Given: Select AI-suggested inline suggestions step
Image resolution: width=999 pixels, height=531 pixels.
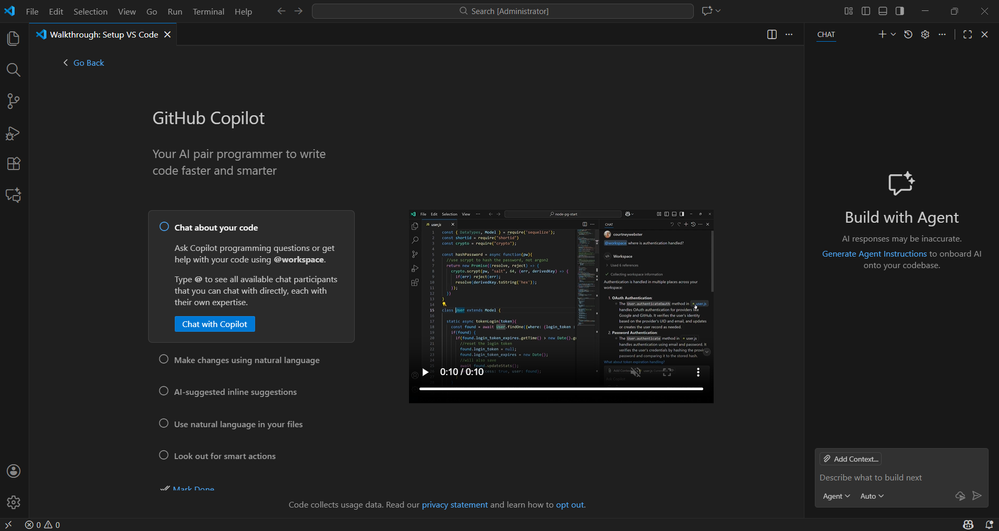Looking at the screenshot, I should point(235,392).
